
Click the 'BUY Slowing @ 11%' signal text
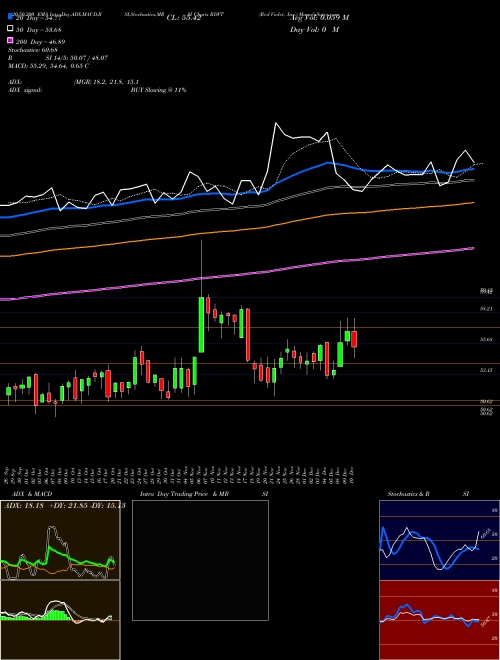158,90
